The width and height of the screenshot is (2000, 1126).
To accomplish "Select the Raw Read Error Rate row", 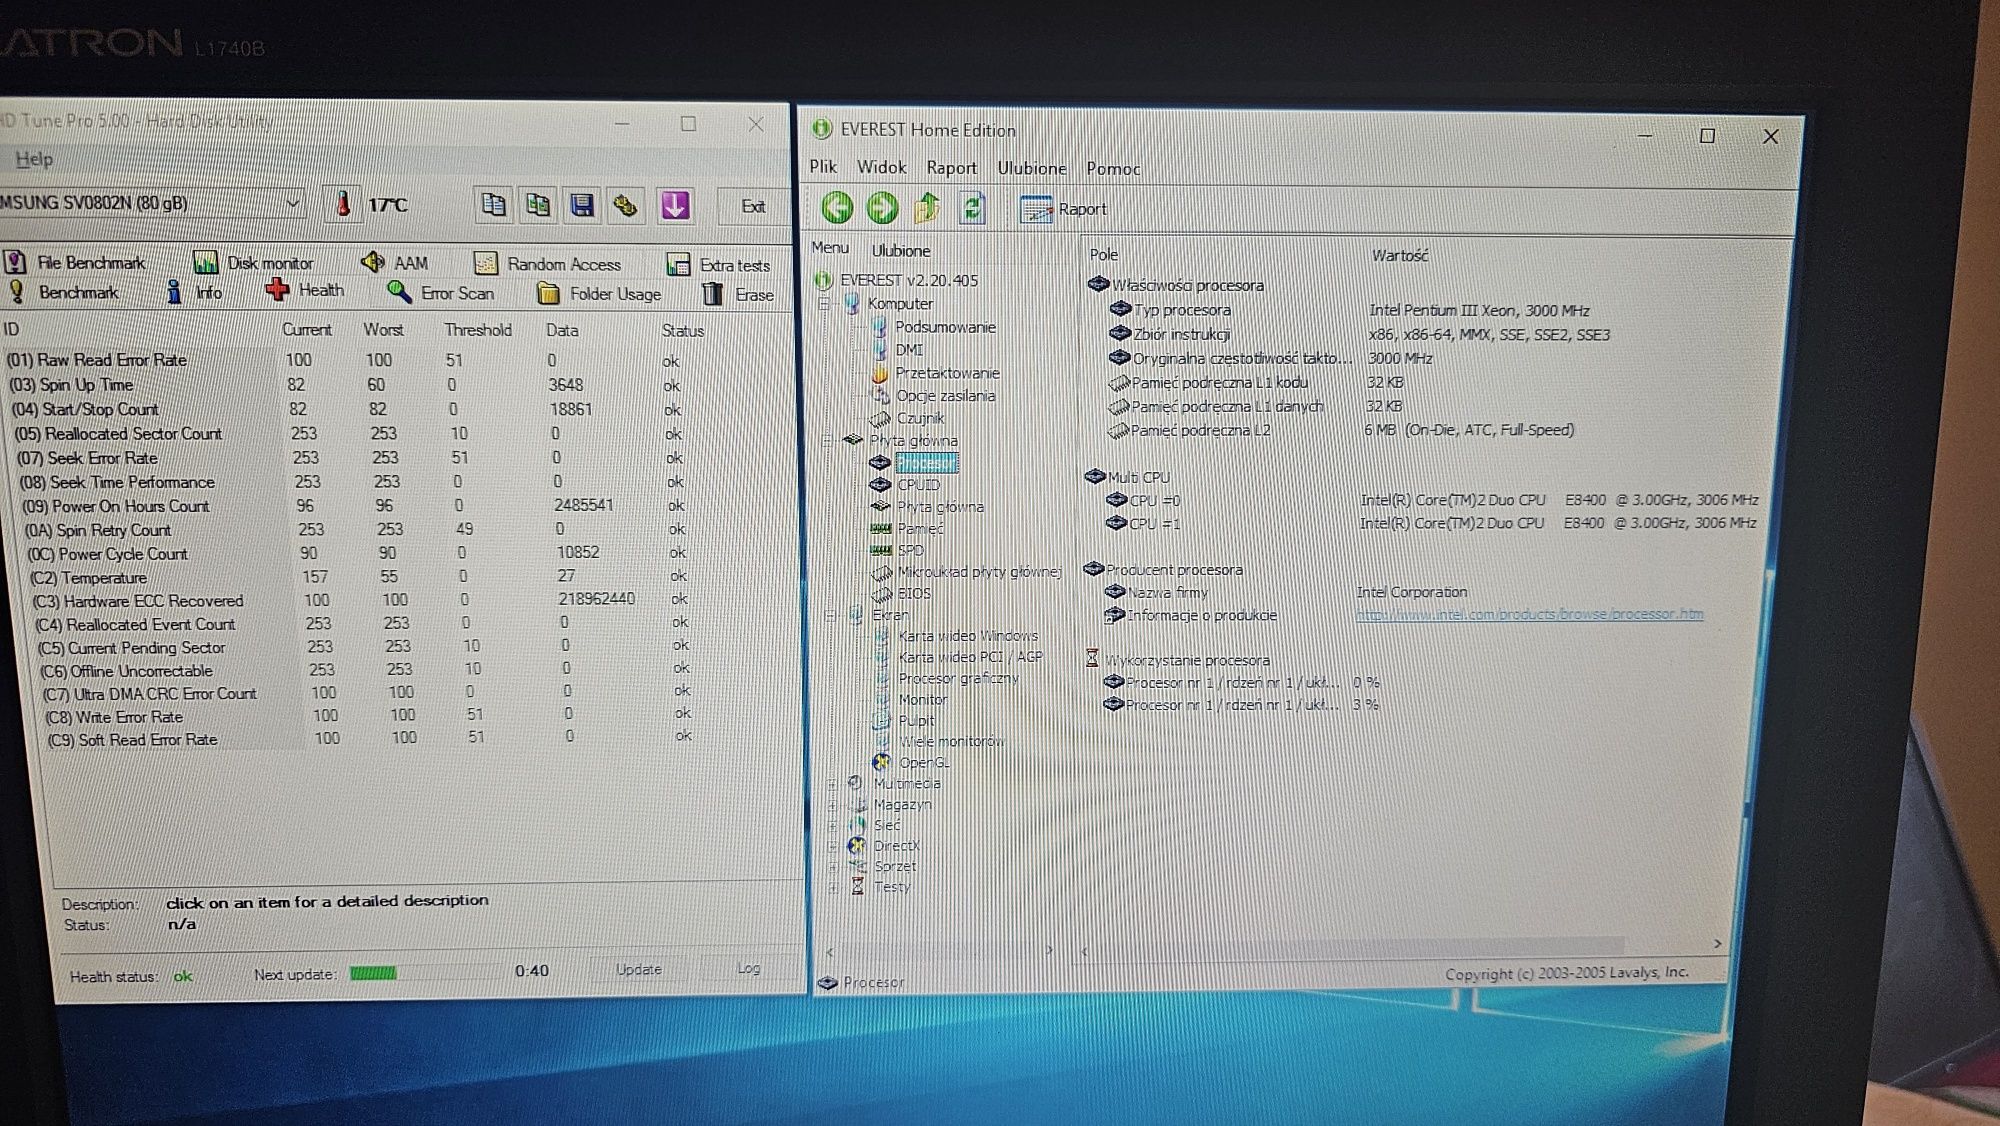I will (x=344, y=360).
